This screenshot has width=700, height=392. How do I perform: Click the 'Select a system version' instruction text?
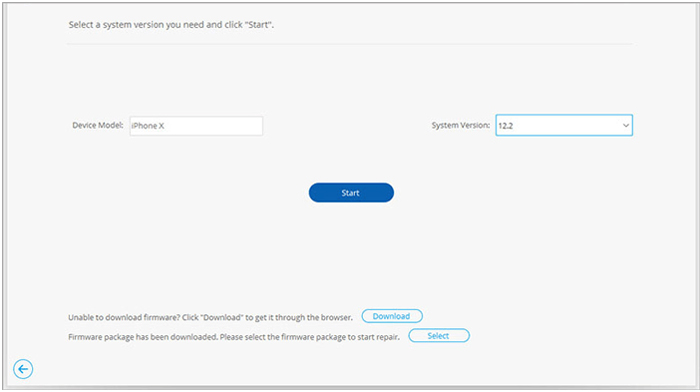[x=171, y=25]
